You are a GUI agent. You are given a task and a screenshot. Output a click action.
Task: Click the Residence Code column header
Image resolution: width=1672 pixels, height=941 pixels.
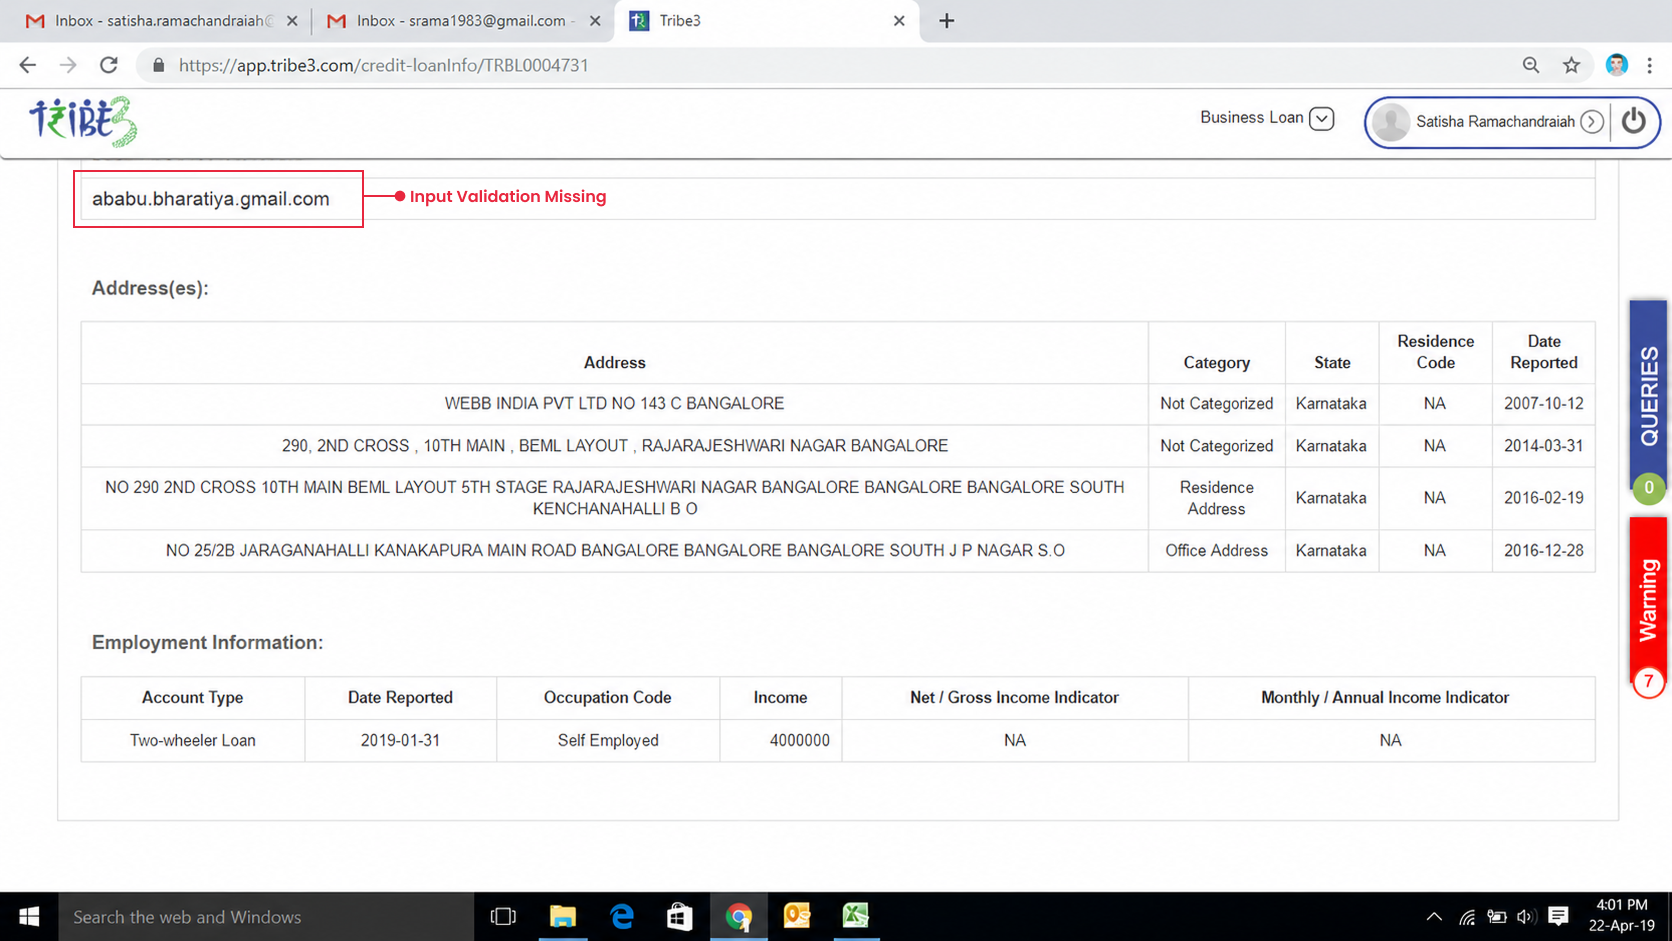click(1435, 352)
